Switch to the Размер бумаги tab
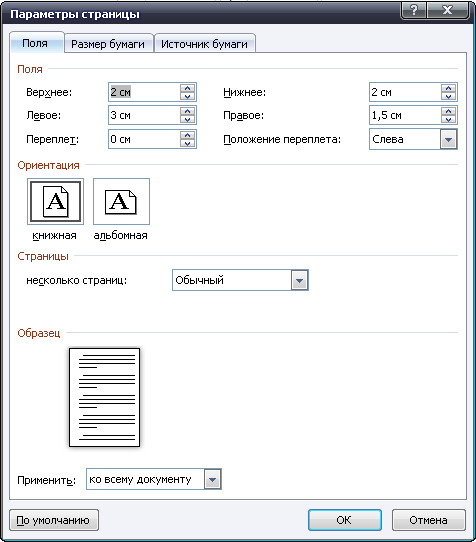This screenshot has width=476, height=542. pos(108,44)
